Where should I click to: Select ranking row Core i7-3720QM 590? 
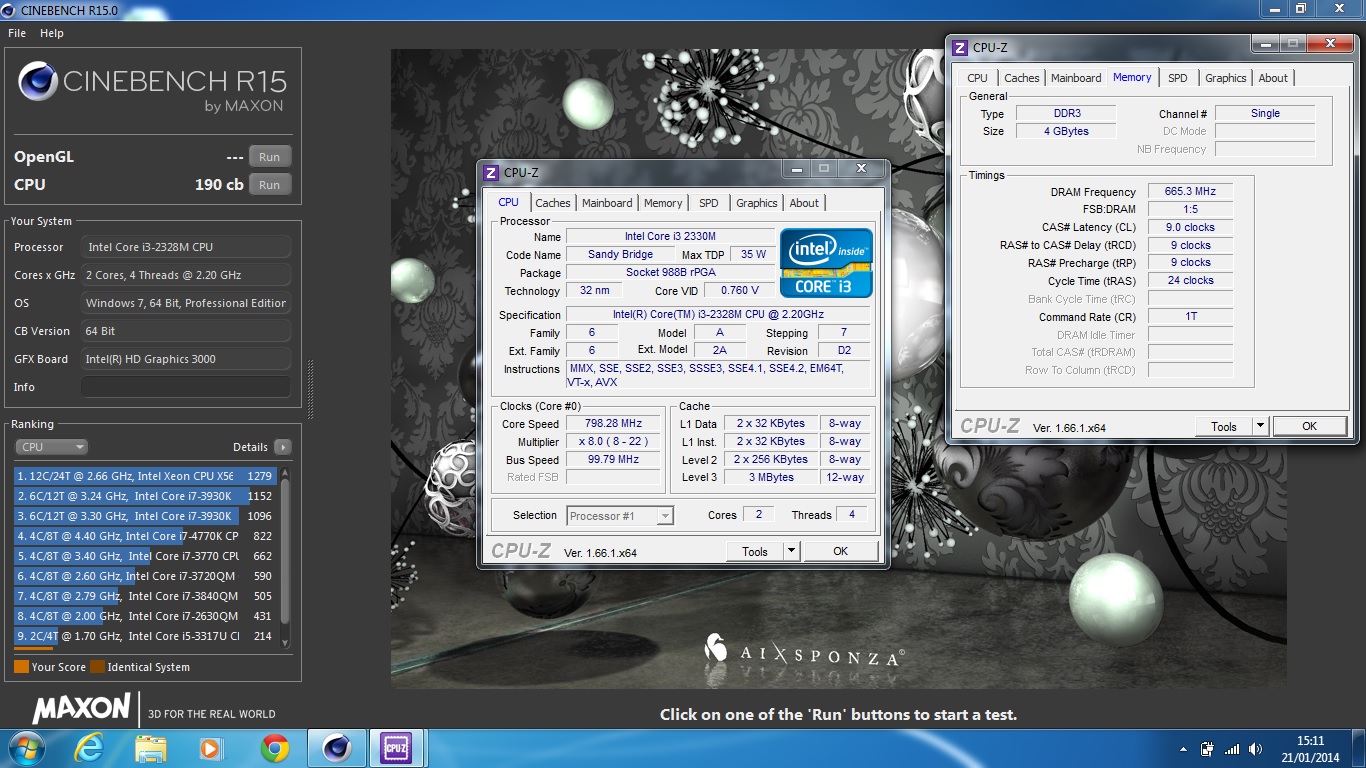point(145,576)
